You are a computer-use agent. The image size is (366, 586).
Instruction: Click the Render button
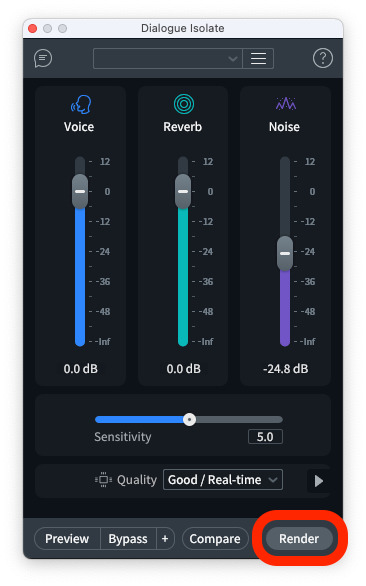299,539
